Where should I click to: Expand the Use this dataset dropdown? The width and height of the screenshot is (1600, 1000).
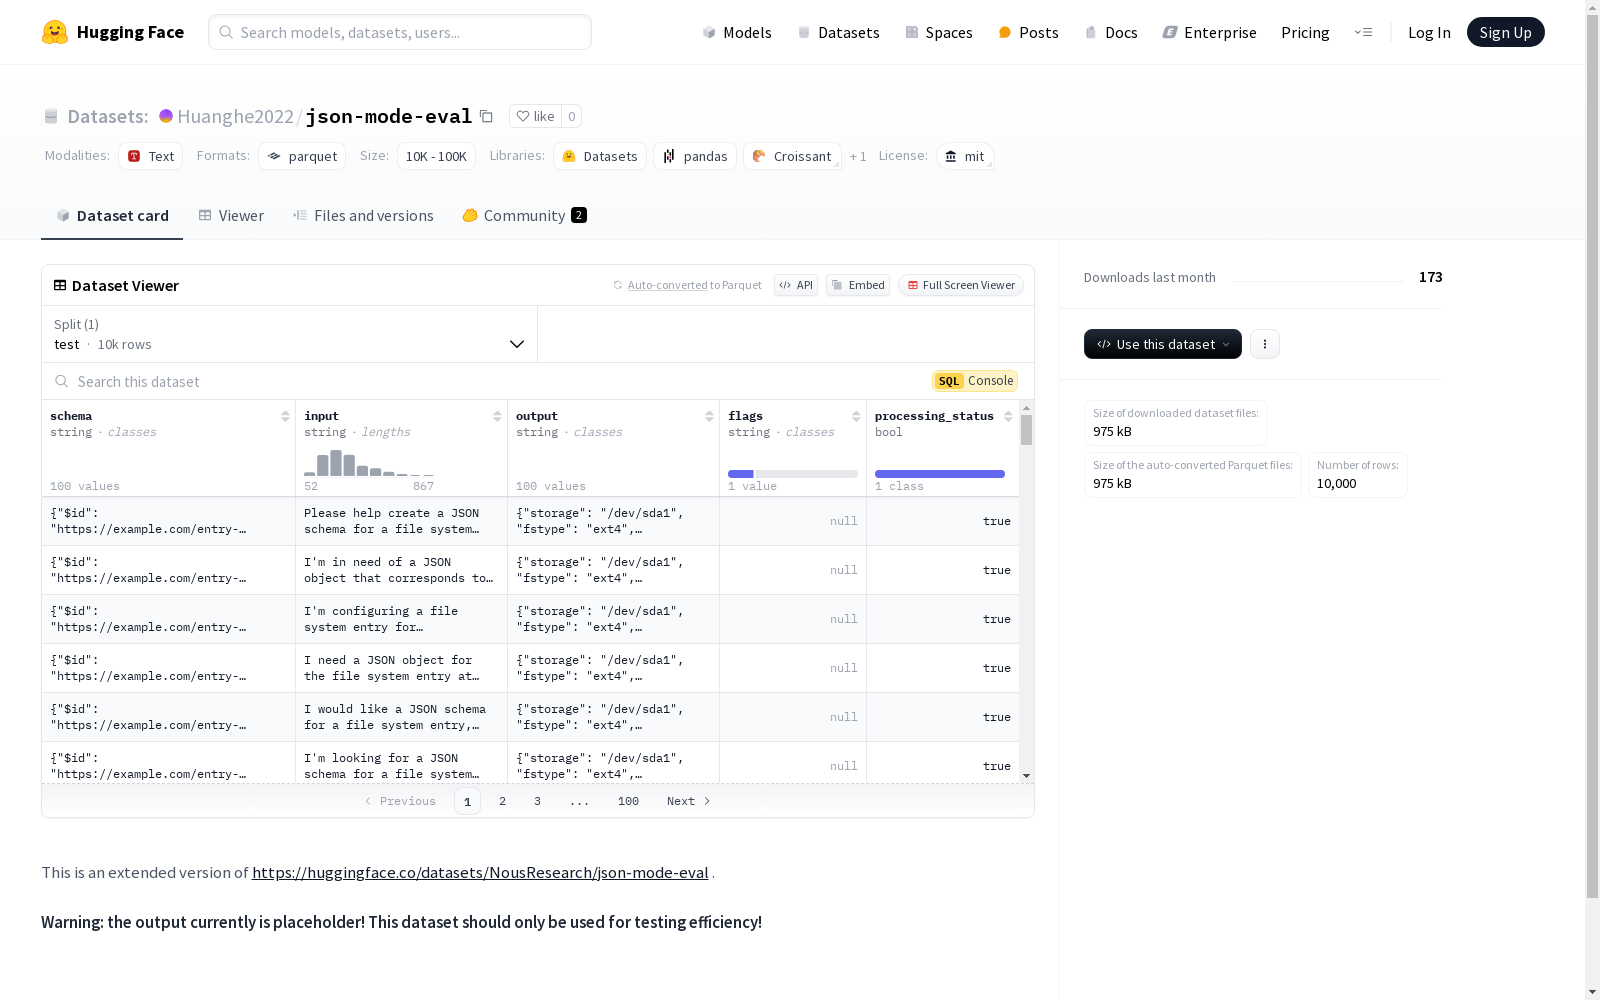point(1163,344)
